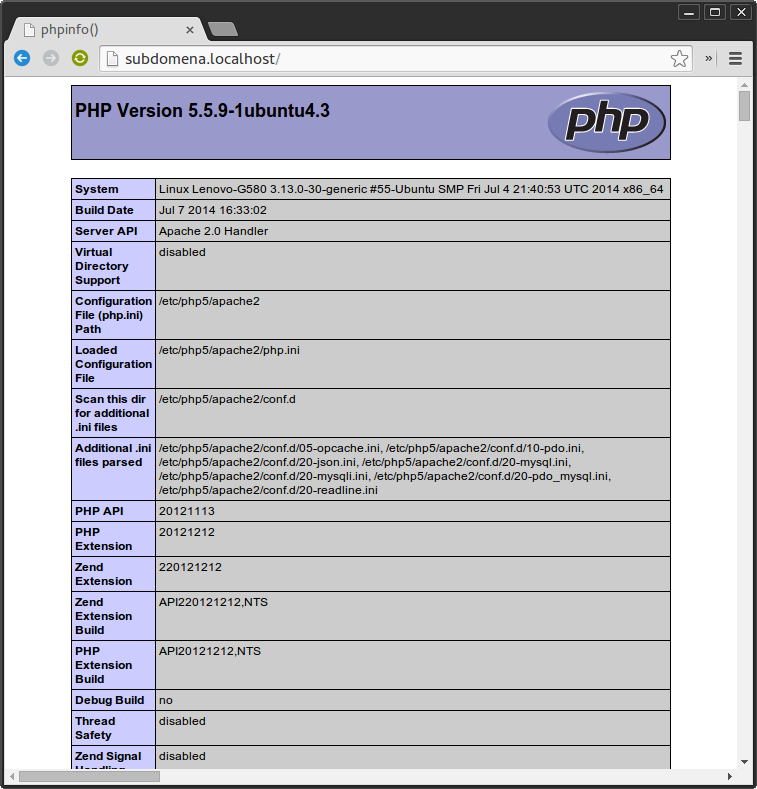Click the Linux Lenovo-G580 system value
The image size is (757, 789).
(411, 189)
